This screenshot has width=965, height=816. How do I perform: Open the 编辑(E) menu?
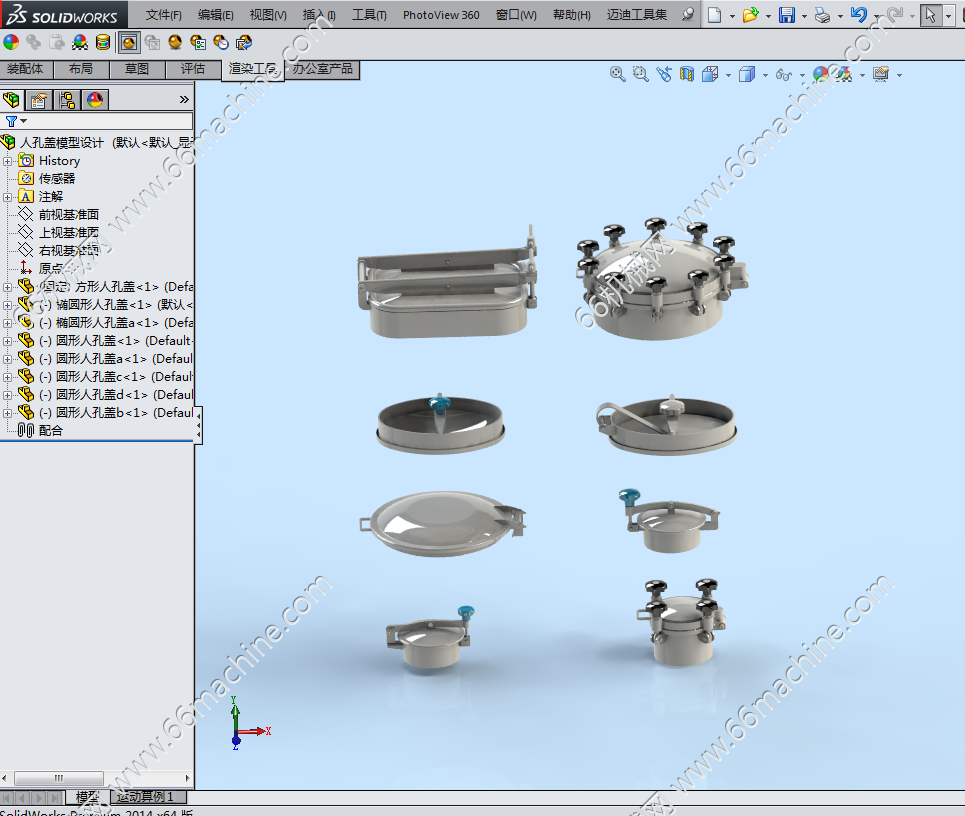[215, 15]
